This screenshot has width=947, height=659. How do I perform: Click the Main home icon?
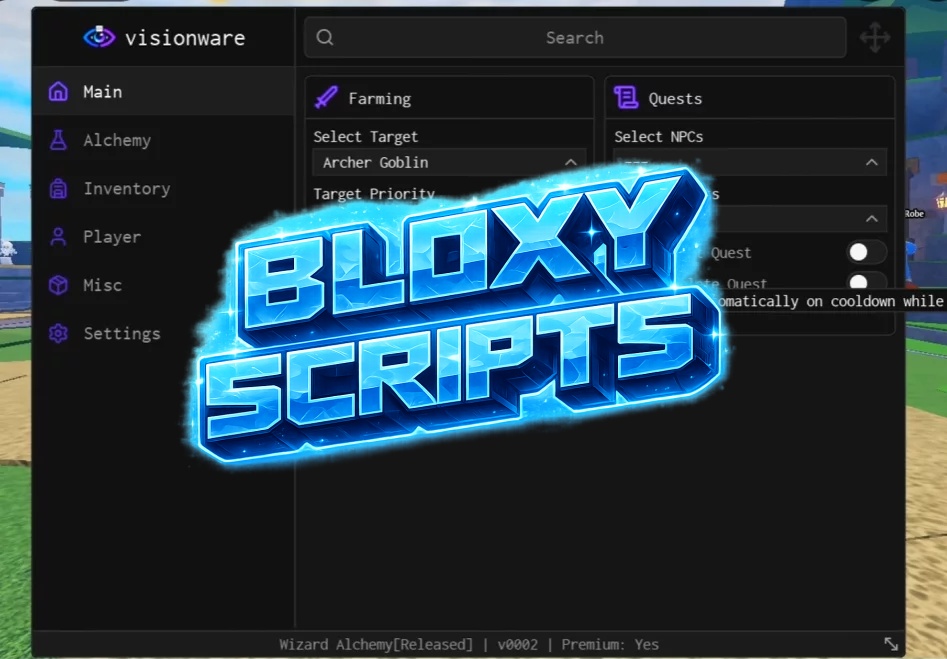[x=59, y=91]
